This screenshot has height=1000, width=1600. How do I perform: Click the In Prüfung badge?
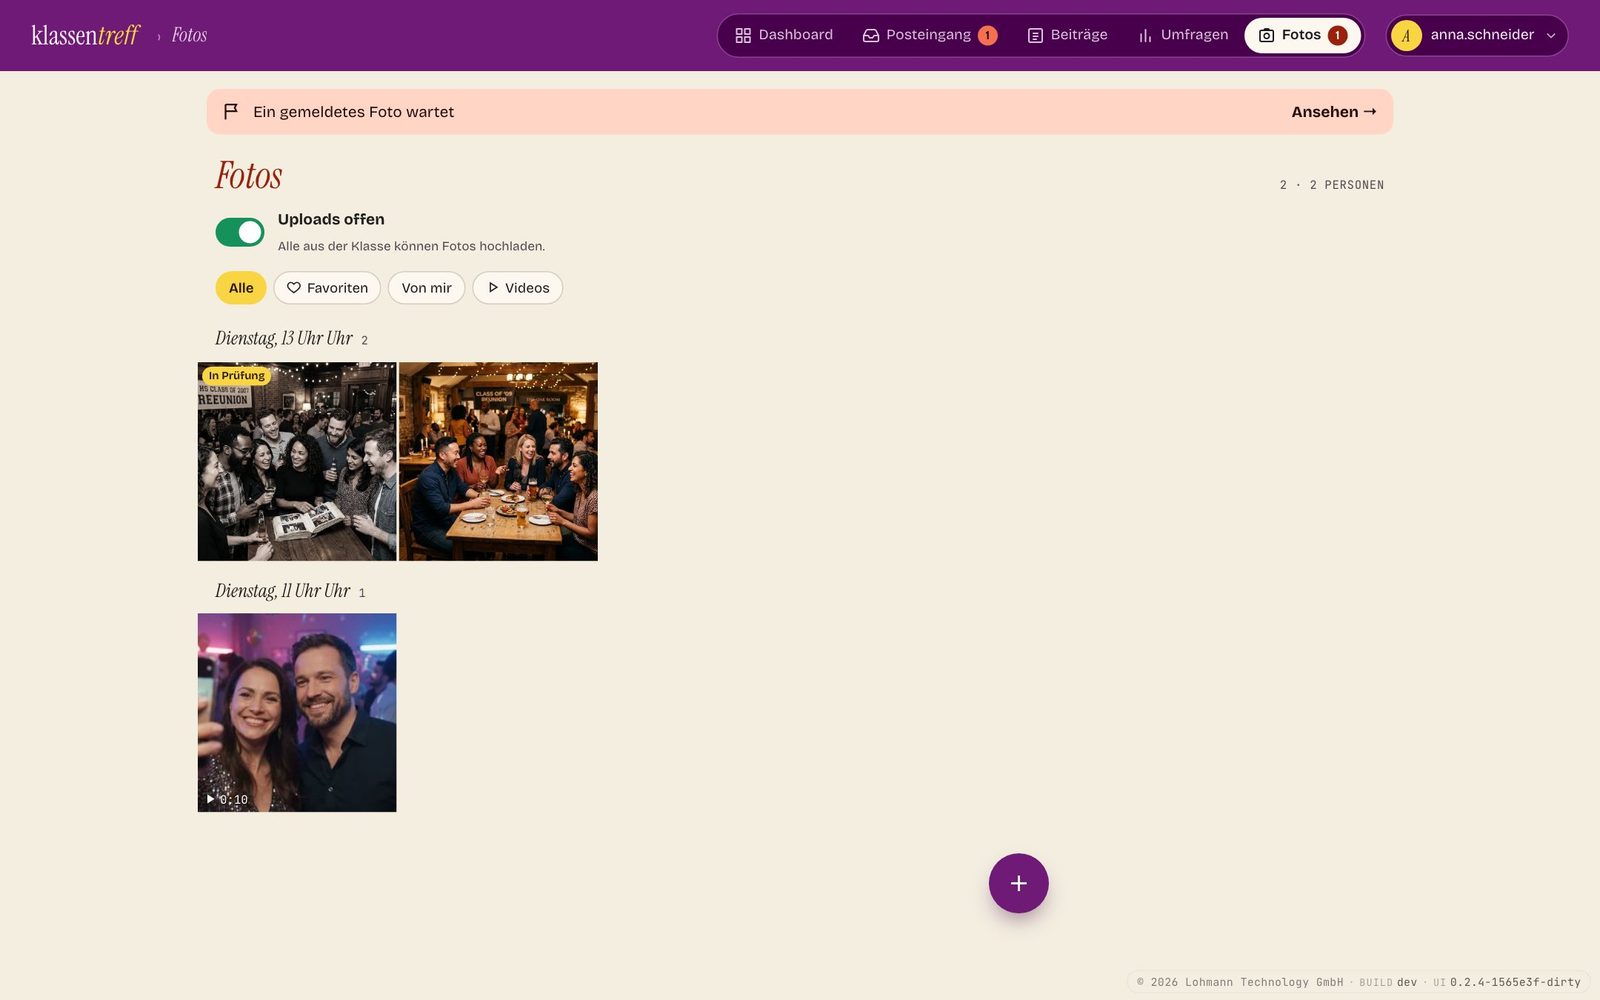(237, 376)
